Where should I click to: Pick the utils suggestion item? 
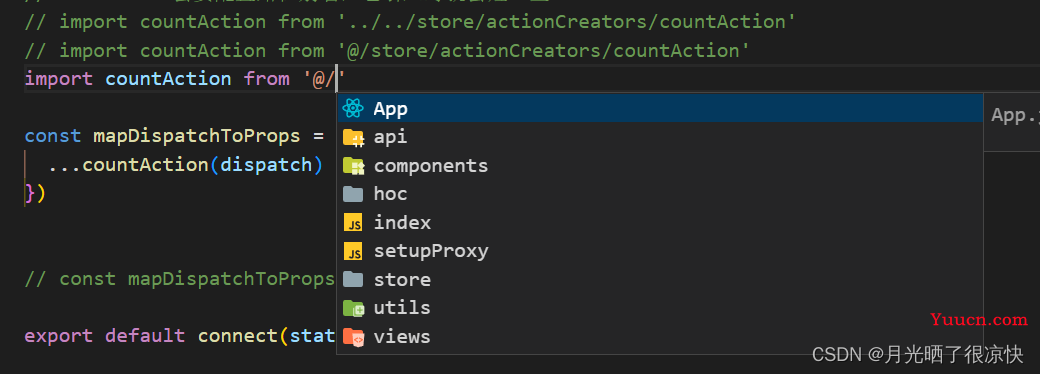click(x=660, y=308)
